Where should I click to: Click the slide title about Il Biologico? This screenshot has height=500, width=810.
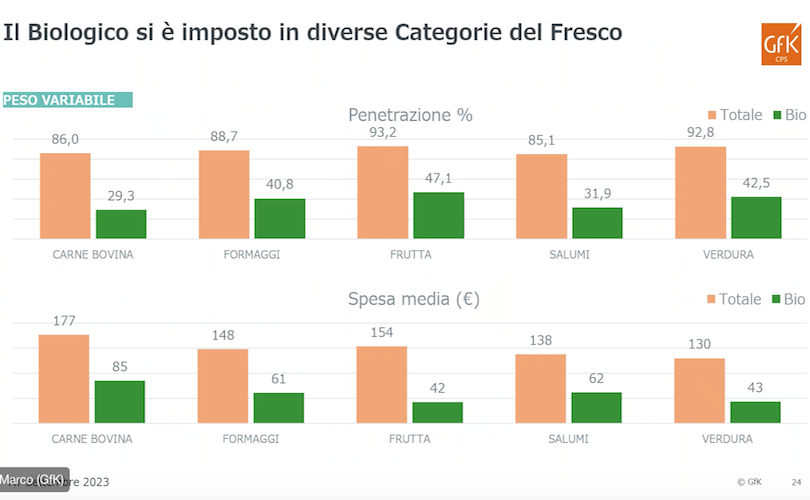[x=313, y=32]
